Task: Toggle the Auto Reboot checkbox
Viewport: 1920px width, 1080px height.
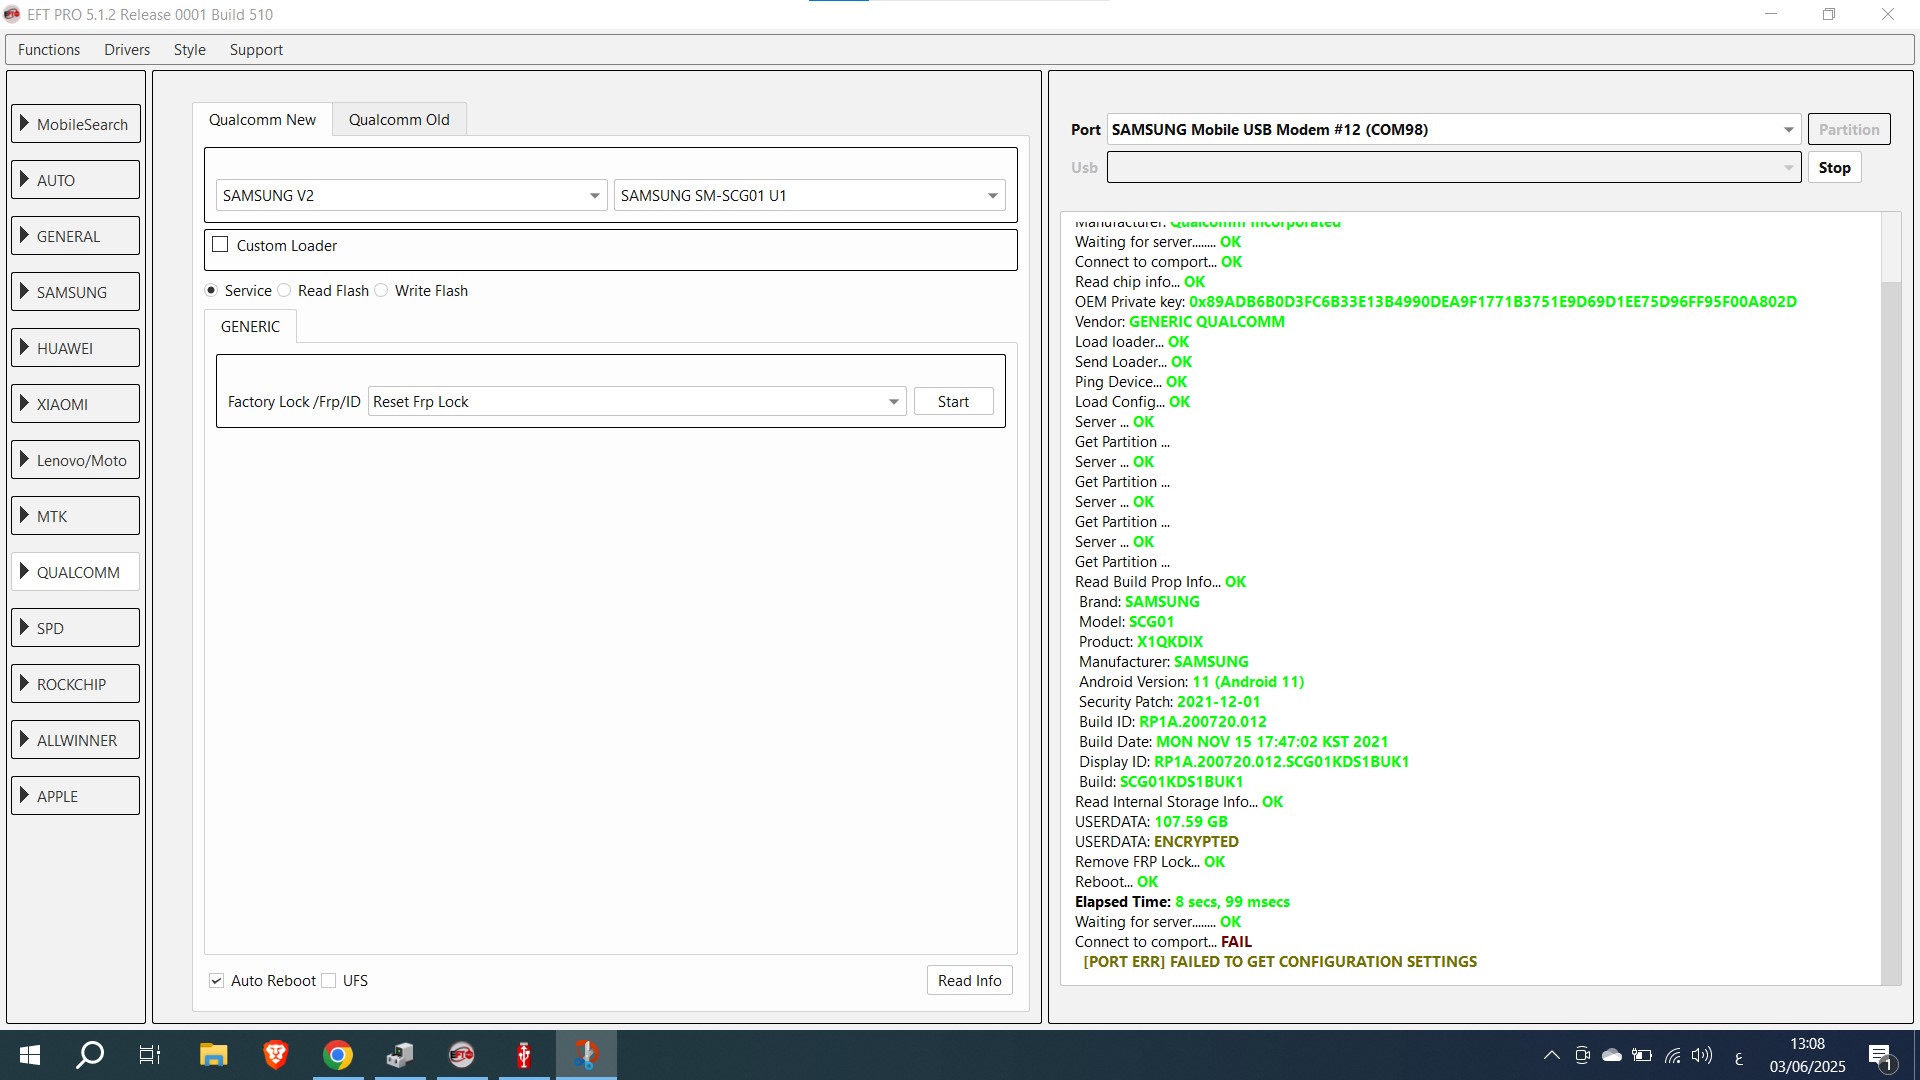Action: click(x=216, y=981)
